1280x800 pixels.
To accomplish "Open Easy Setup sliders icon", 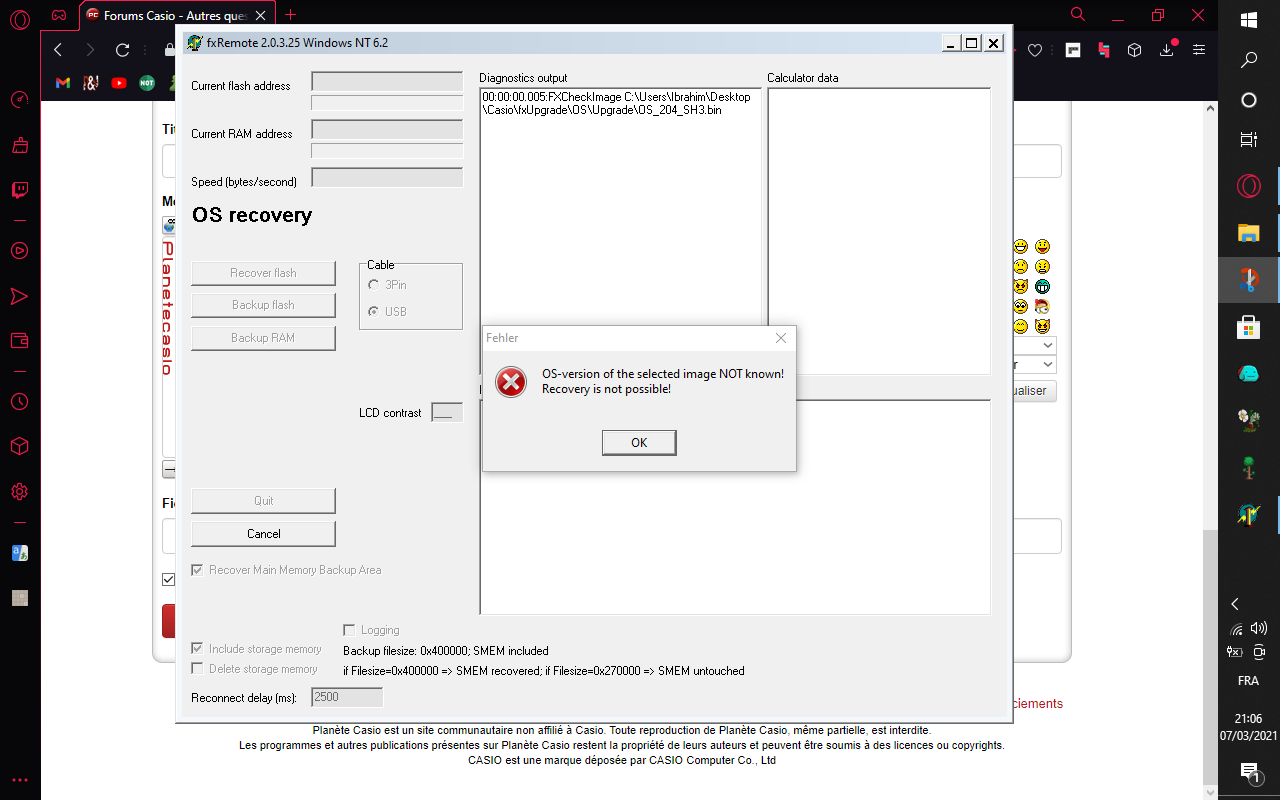I will pyautogui.click(x=1199, y=50).
